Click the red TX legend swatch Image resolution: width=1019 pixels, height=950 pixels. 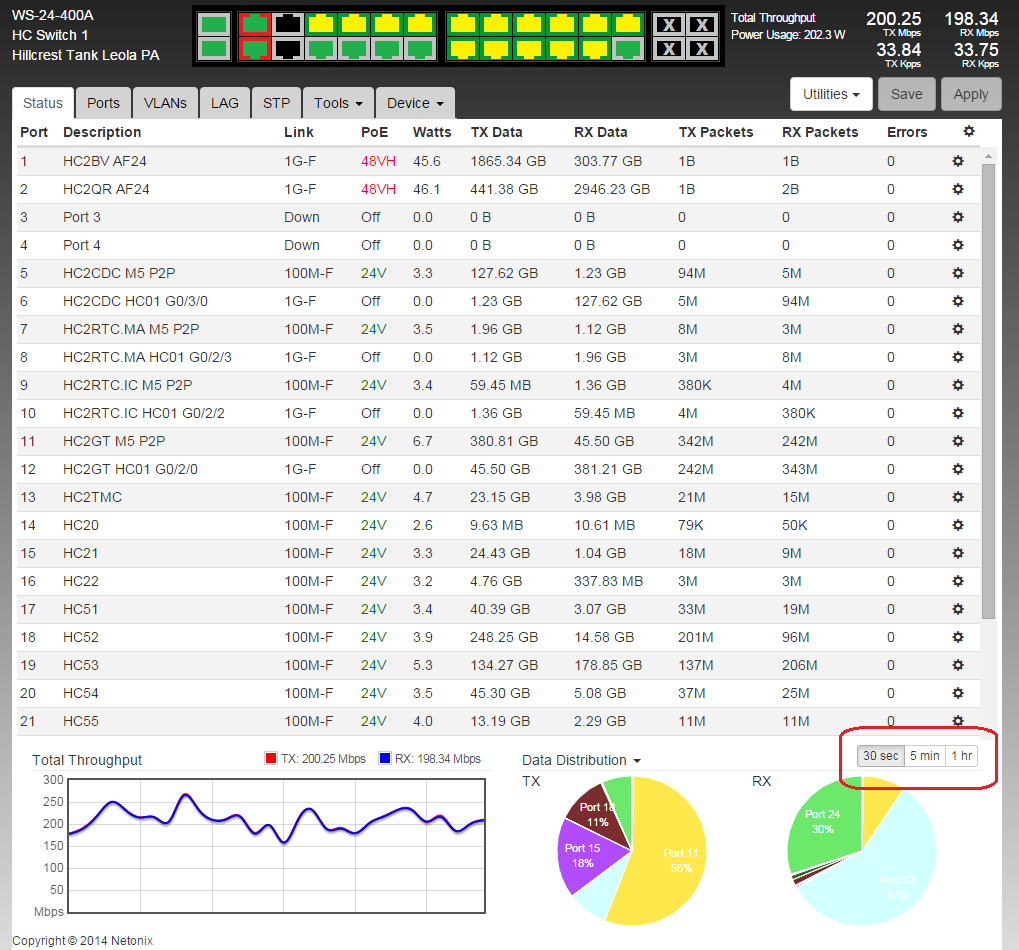click(271, 758)
